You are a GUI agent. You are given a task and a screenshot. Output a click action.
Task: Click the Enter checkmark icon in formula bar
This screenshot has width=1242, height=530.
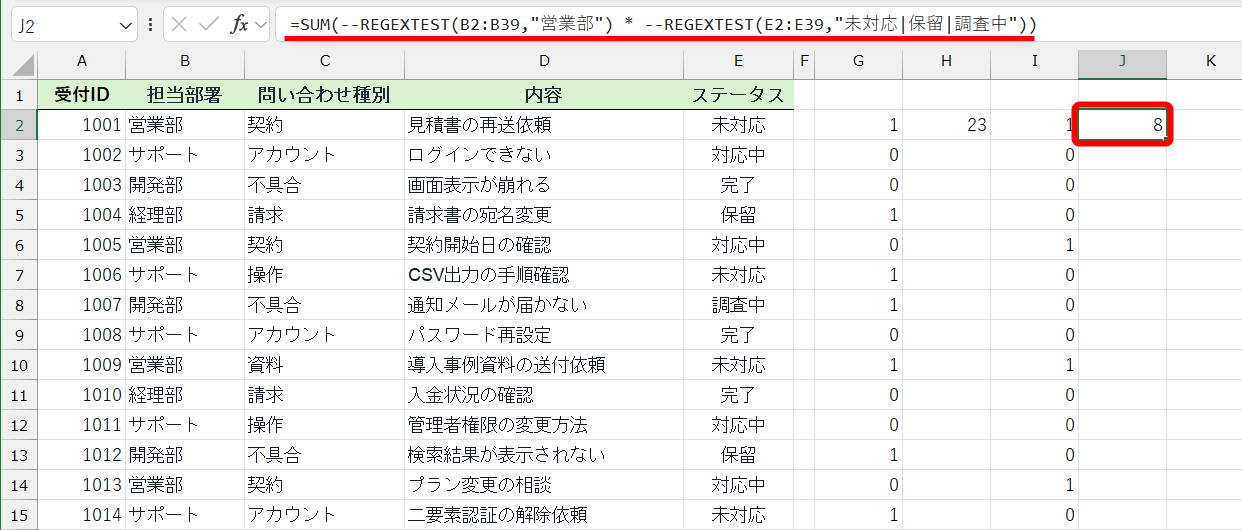(x=209, y=25)
